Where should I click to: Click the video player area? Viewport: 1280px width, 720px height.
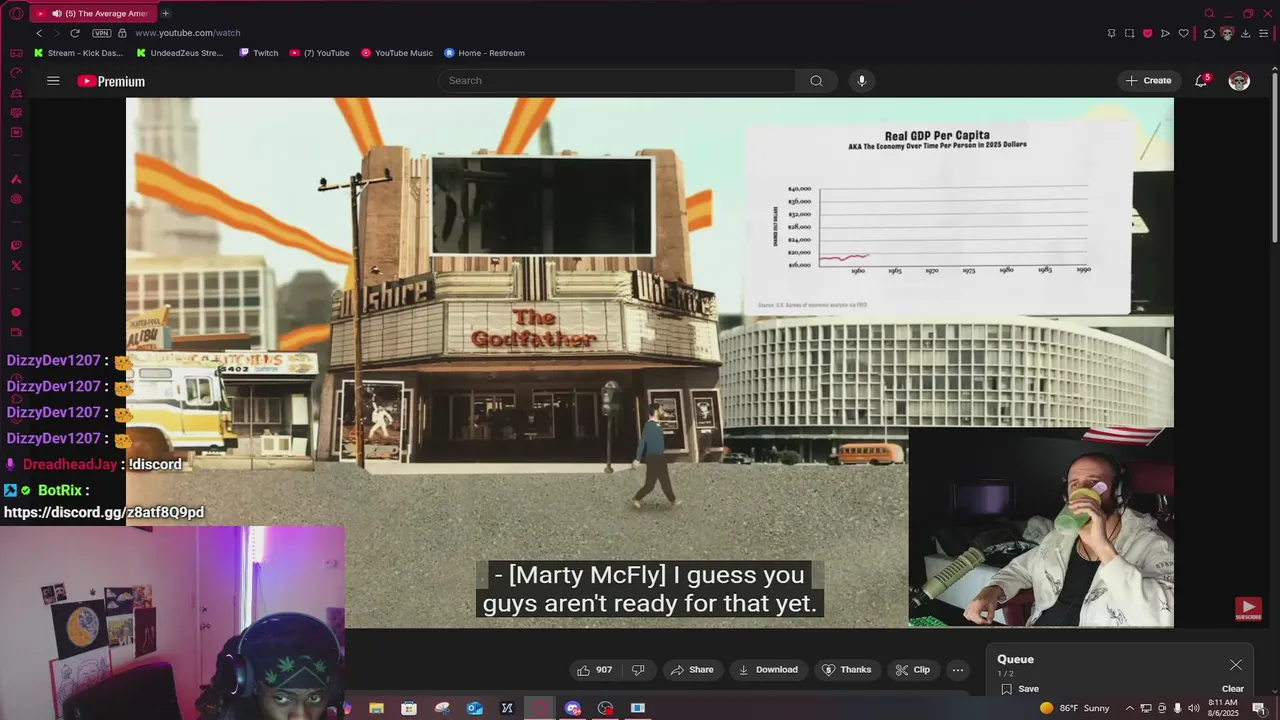tap(649, 362)
